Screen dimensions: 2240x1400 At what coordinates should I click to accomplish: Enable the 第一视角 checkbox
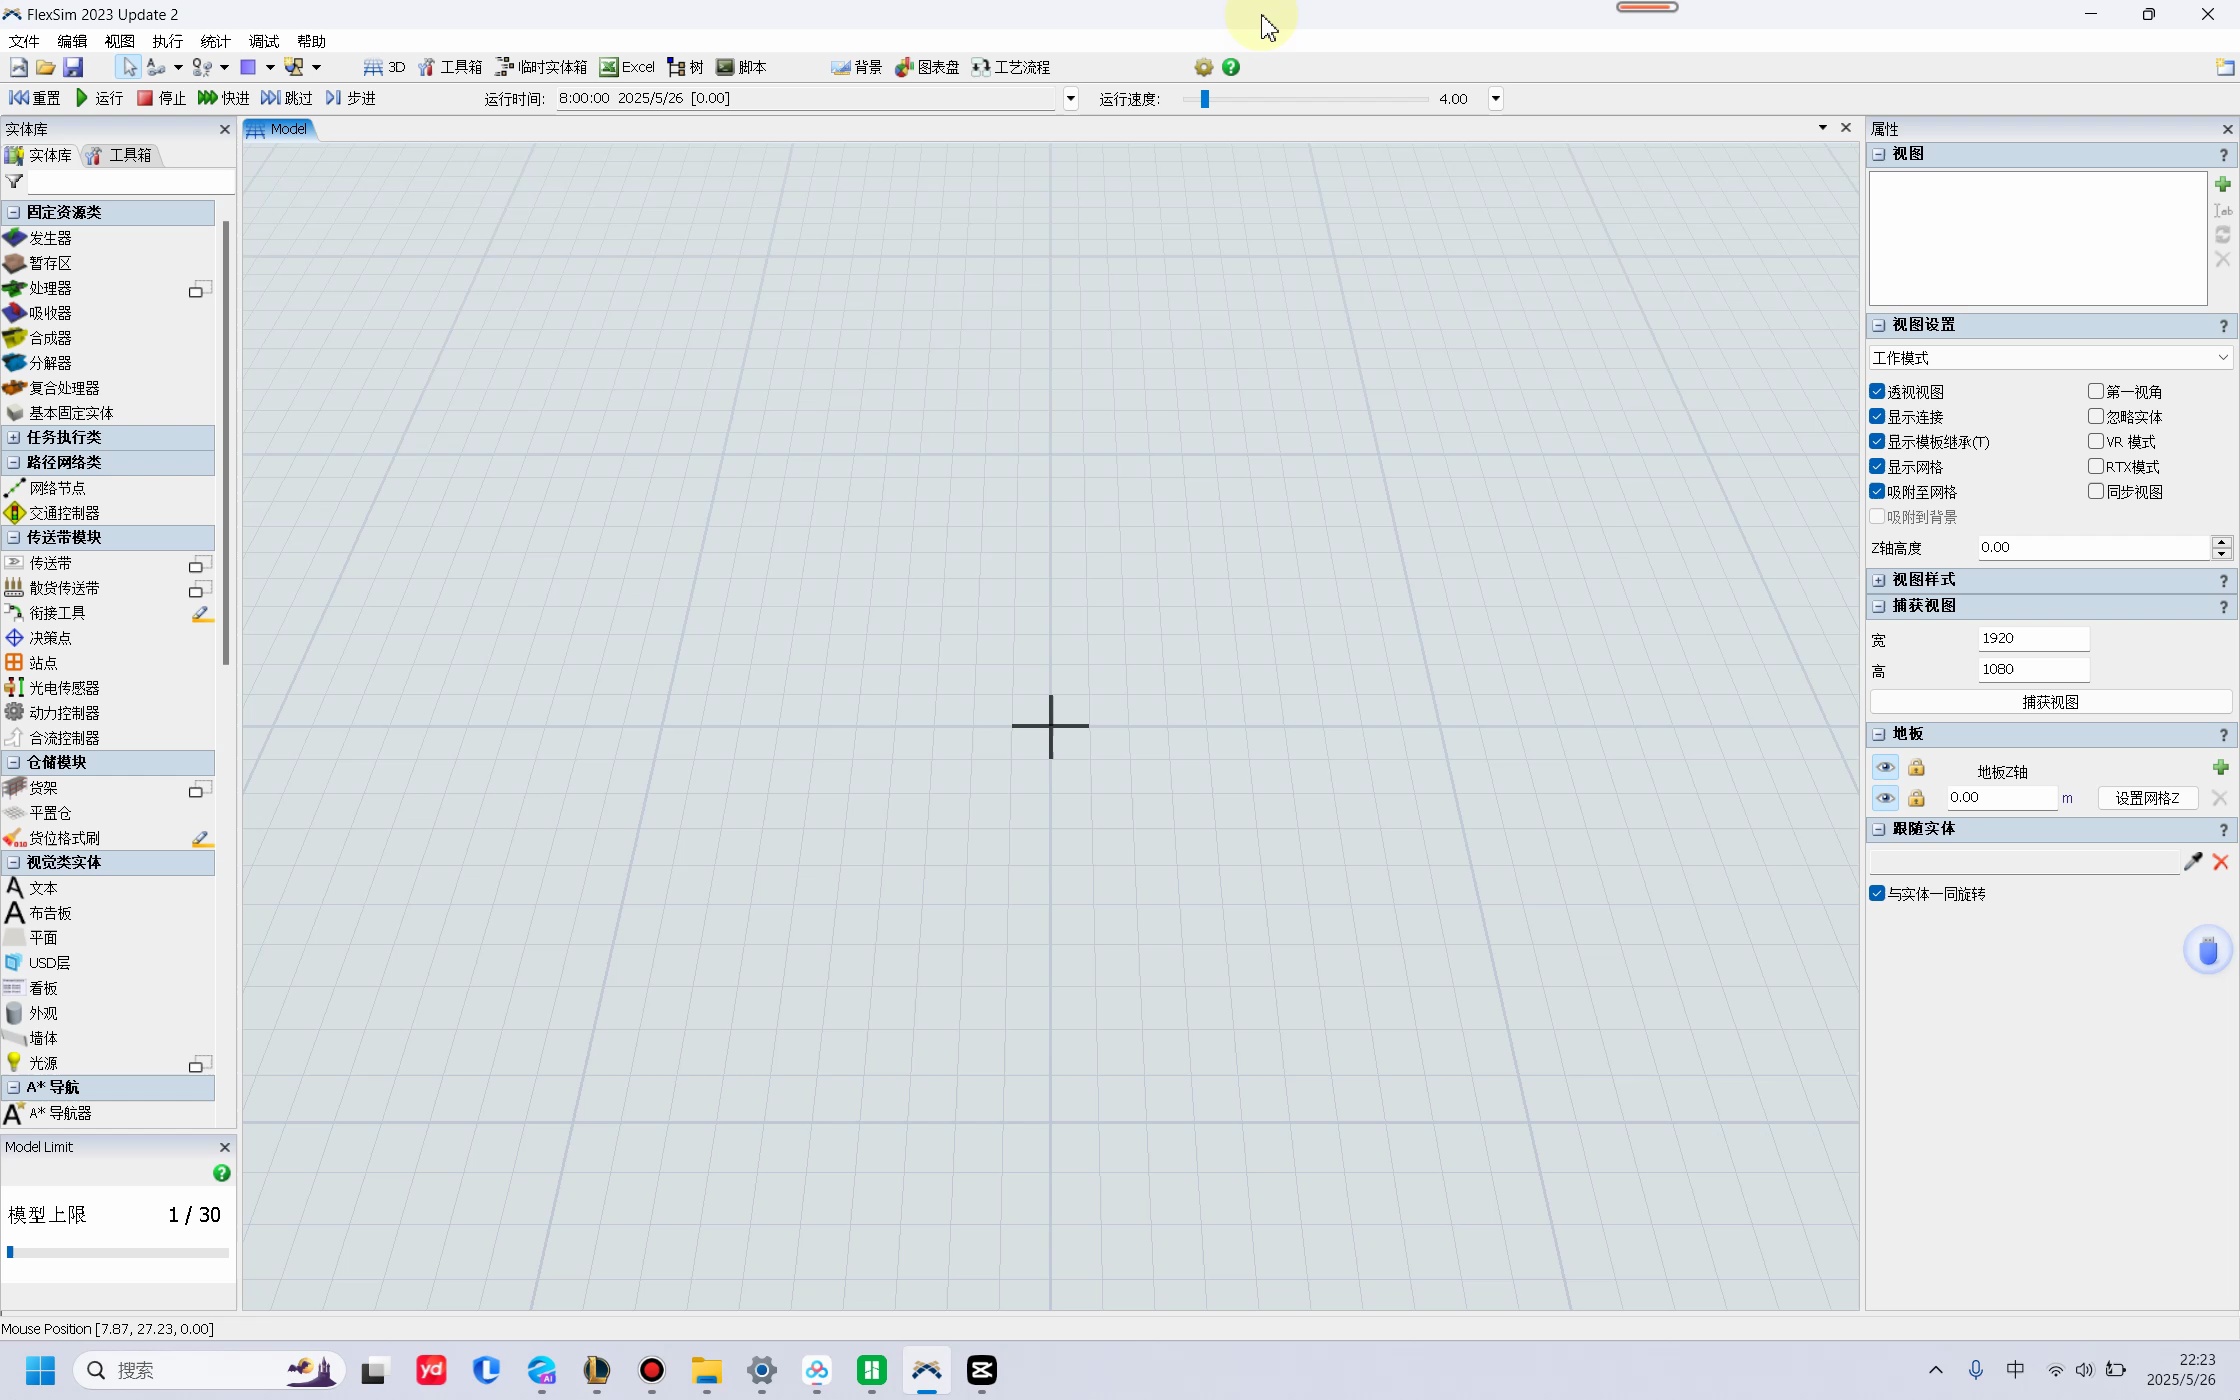coord(2096,392)
